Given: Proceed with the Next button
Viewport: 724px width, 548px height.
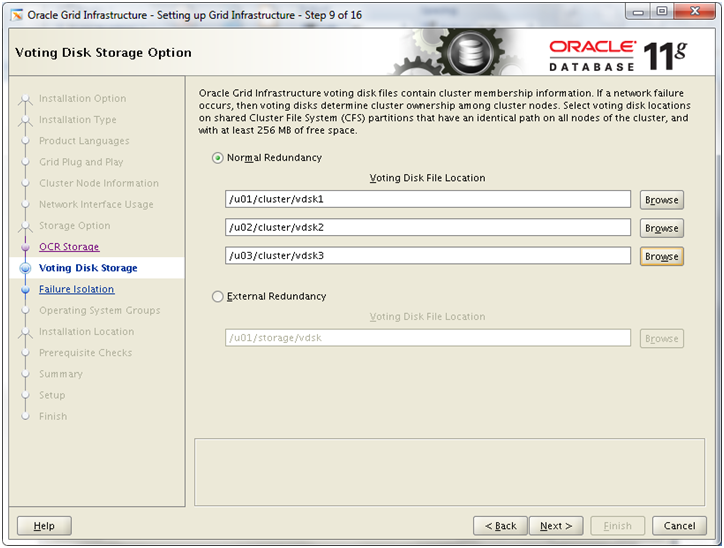Looking at the screenshot, I should [556, 526].
